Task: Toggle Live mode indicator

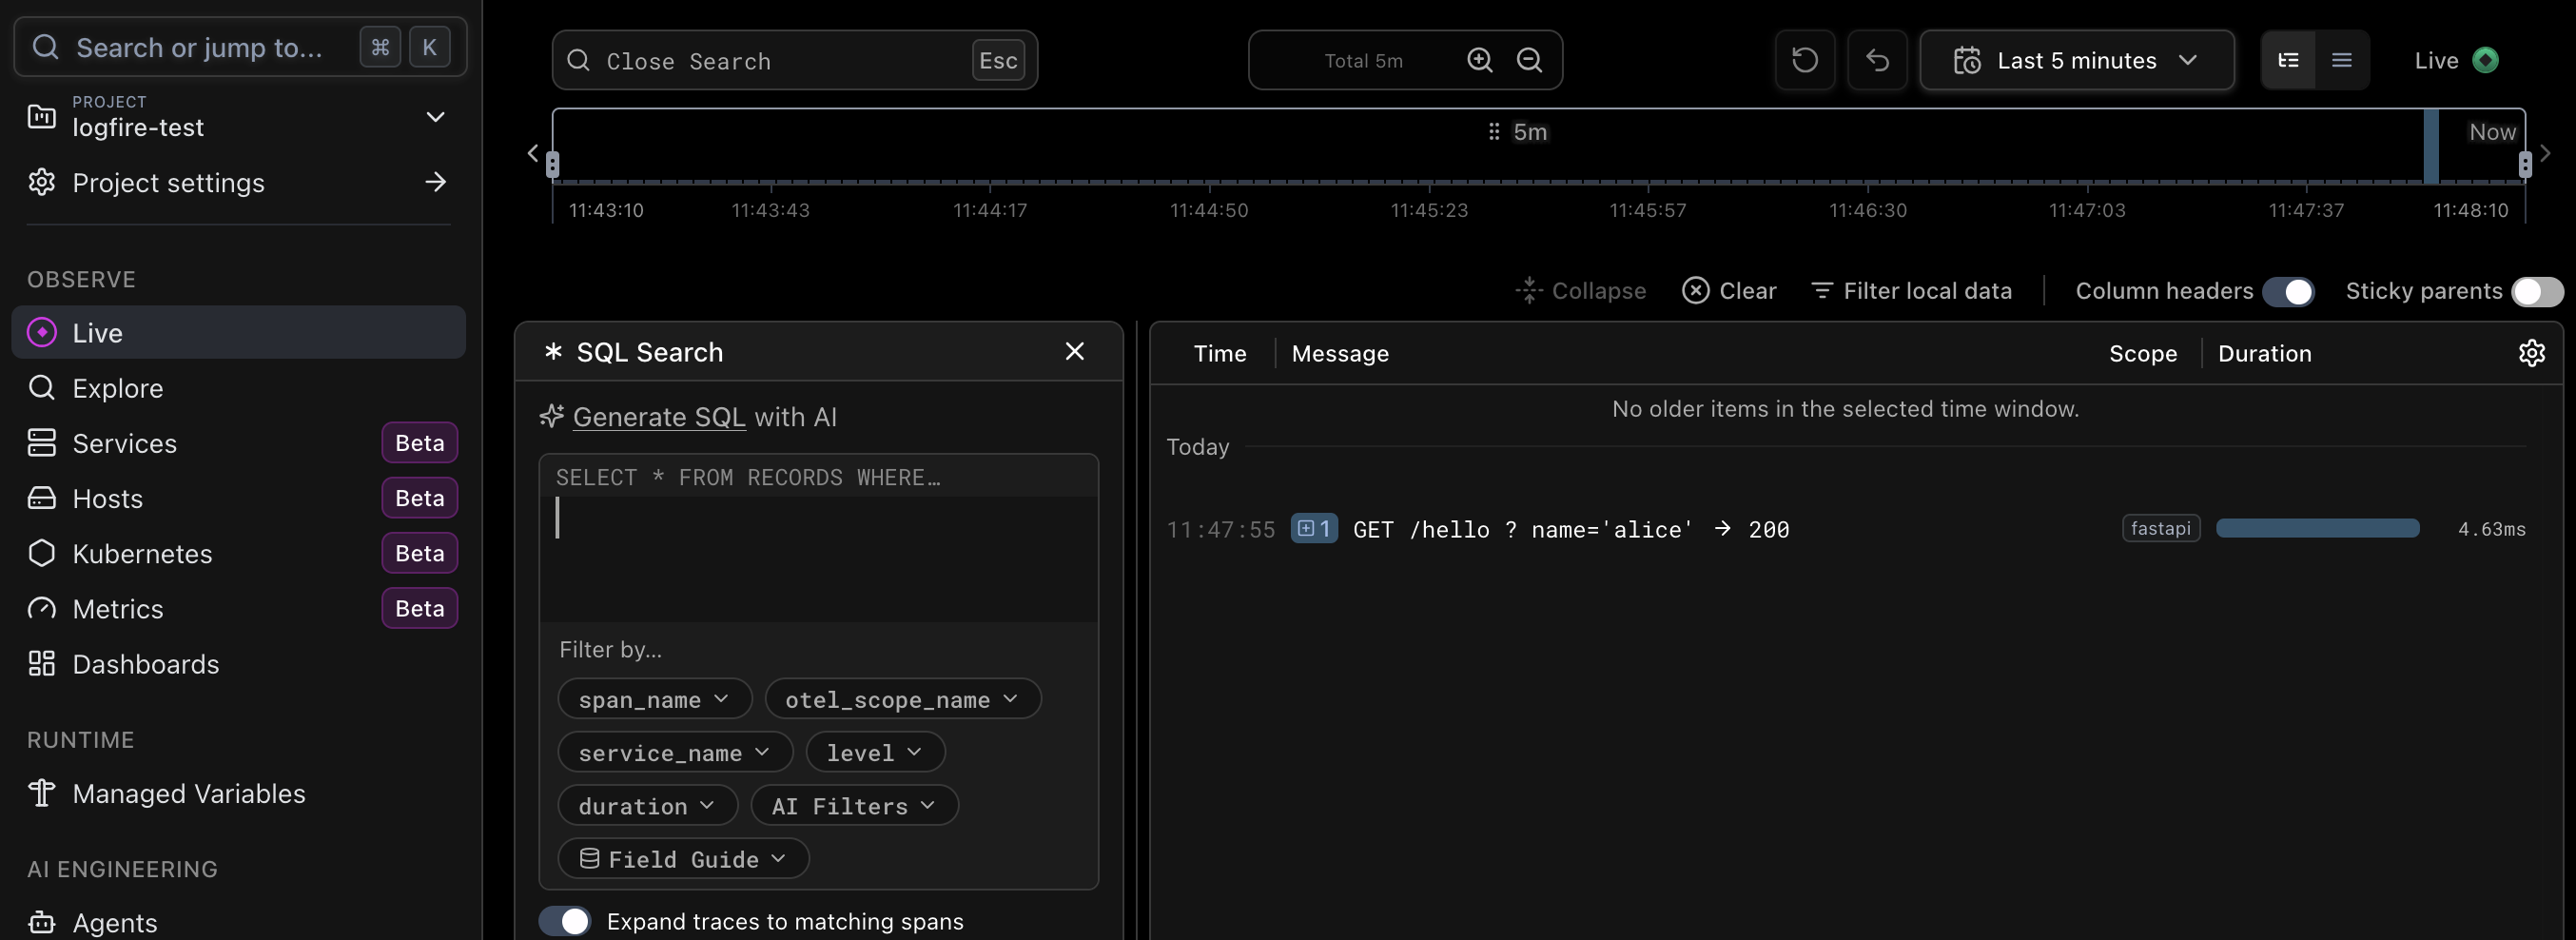Action: point(2455,61)
